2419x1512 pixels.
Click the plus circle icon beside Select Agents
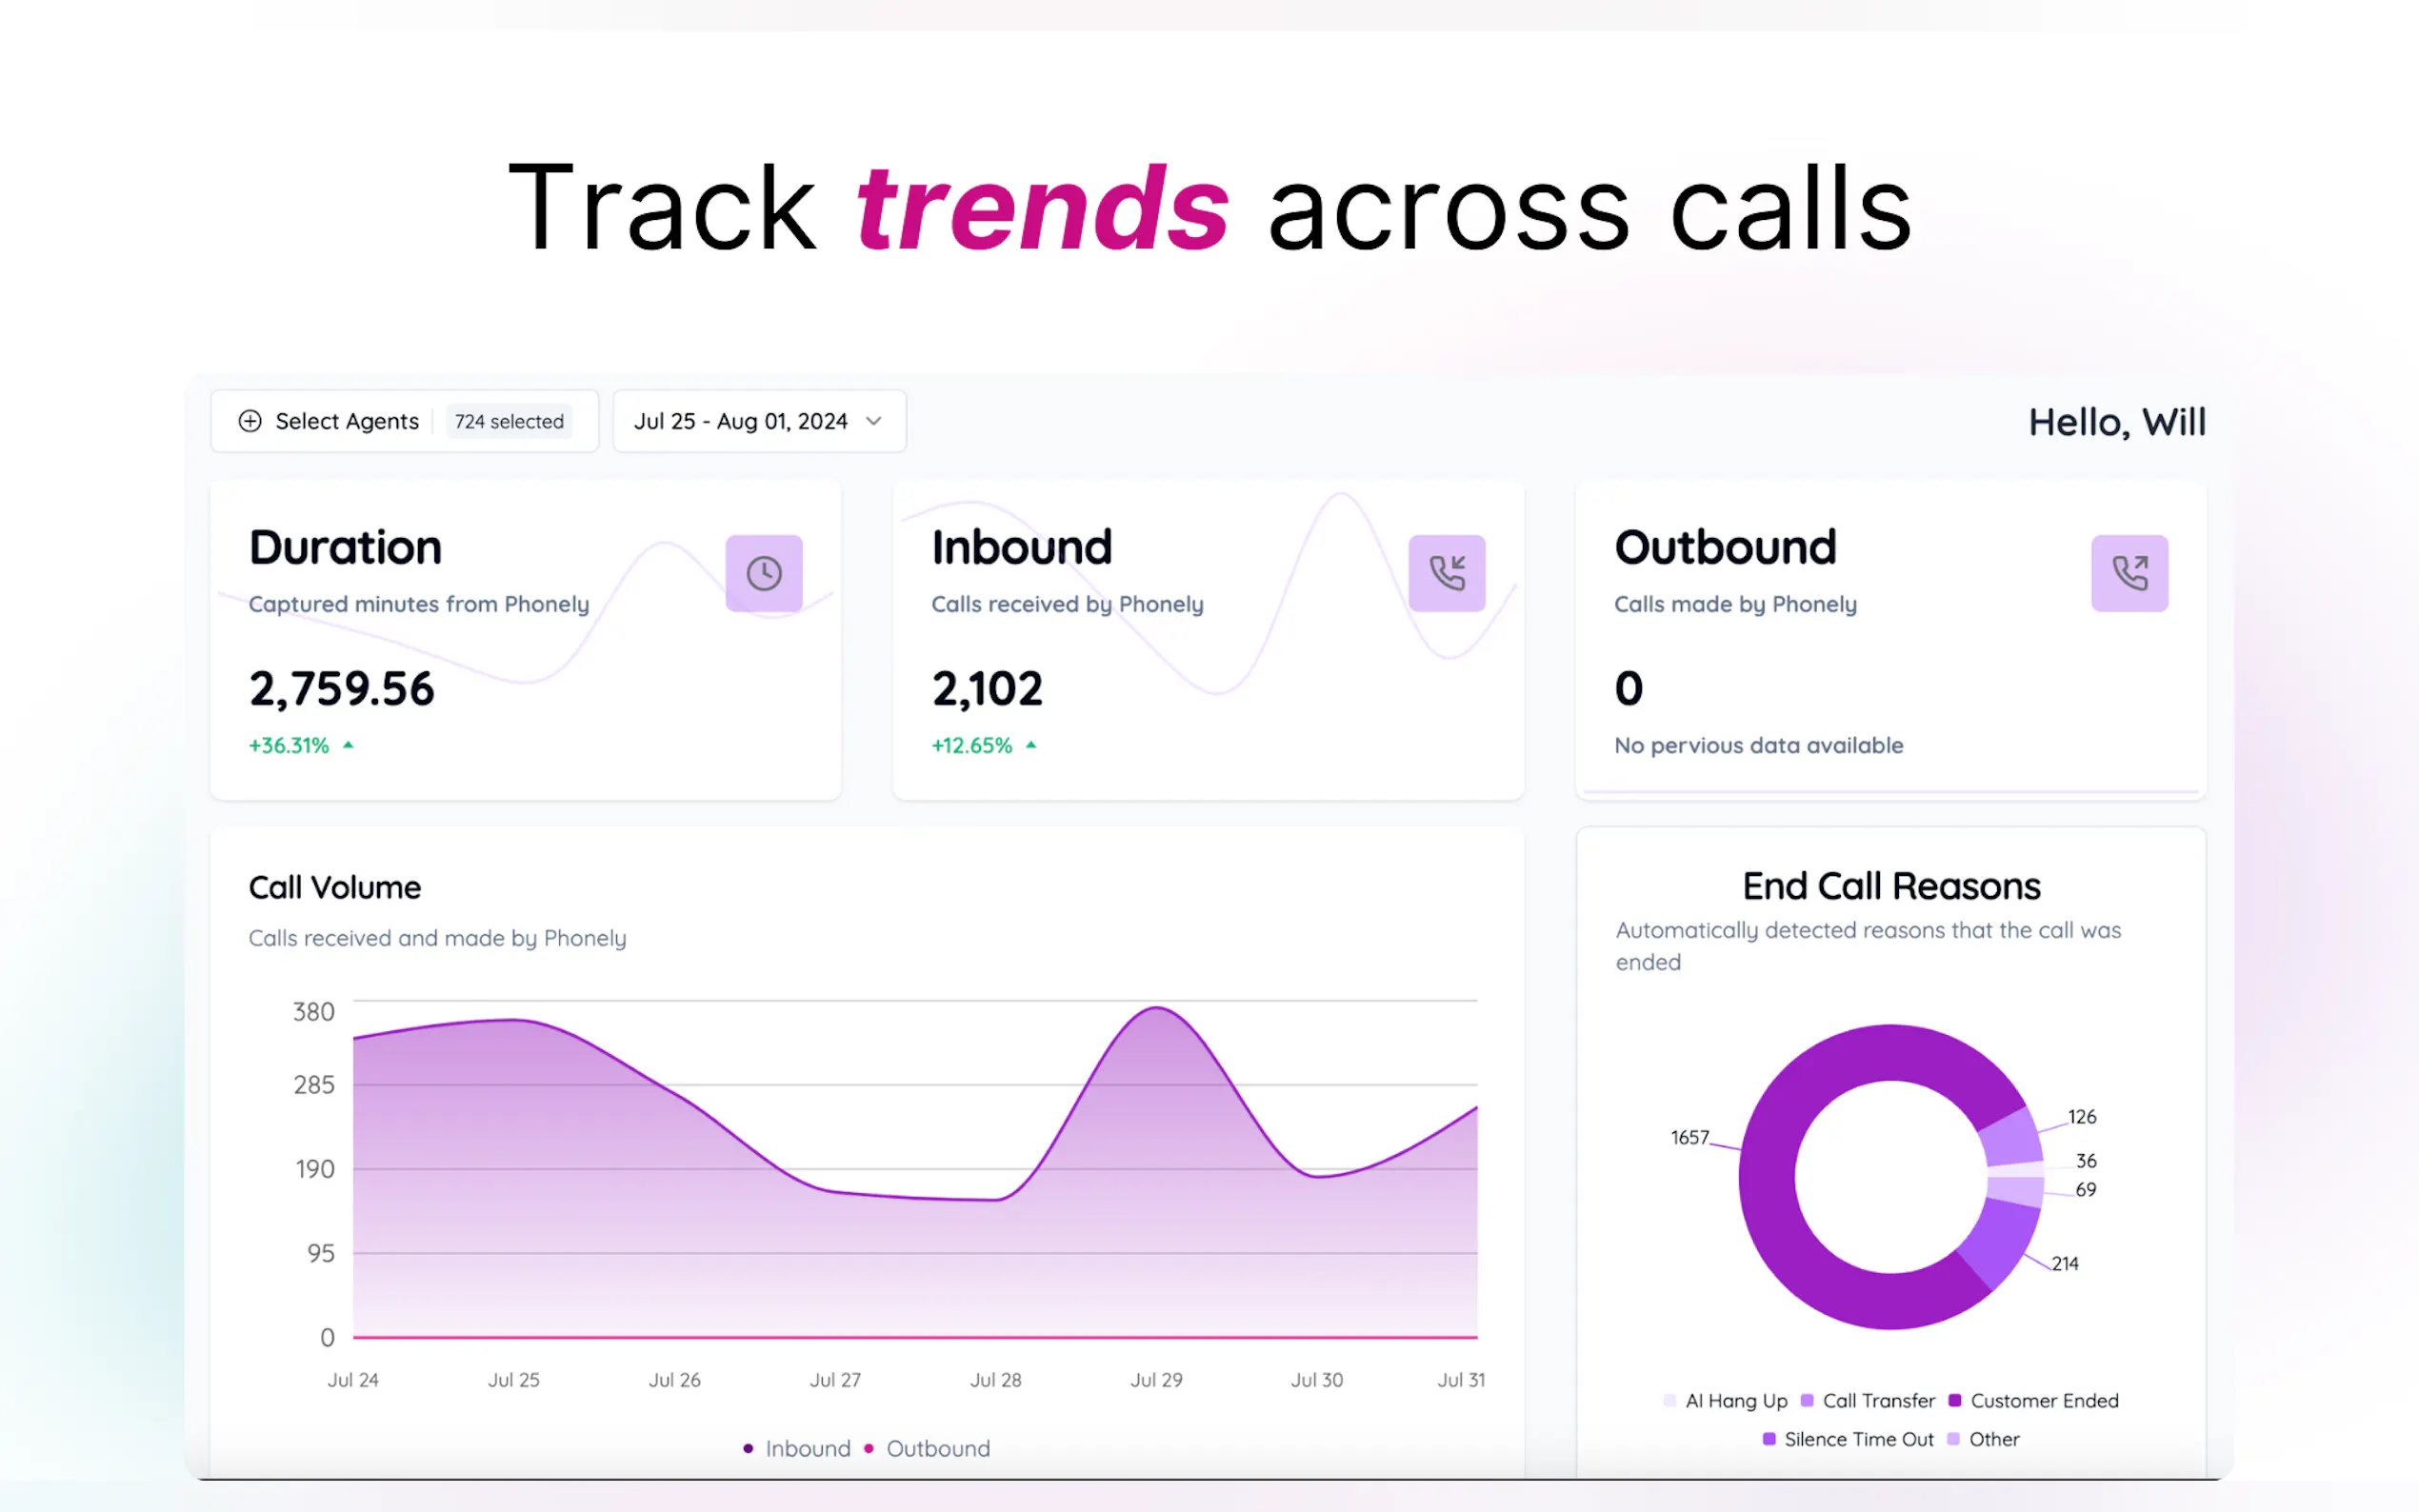point(250,421)
